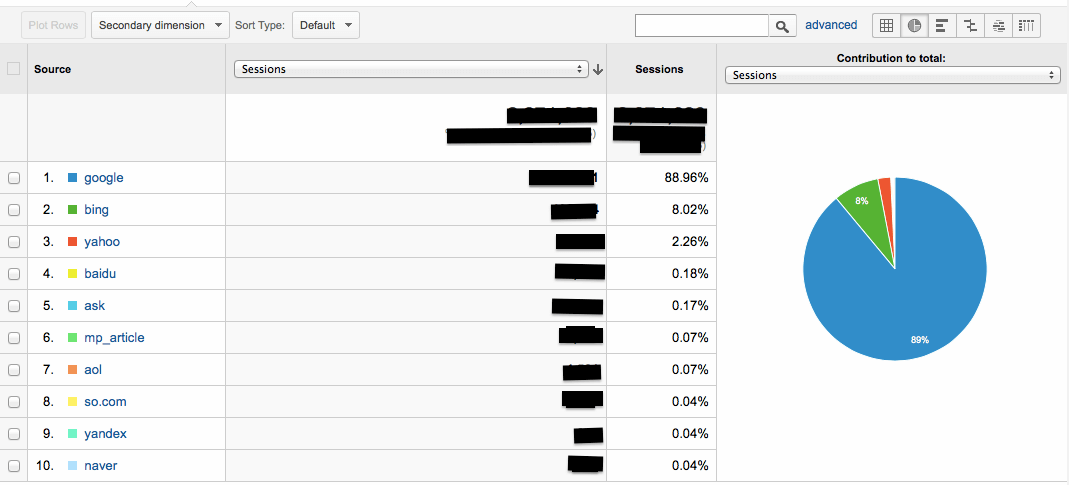The height and width of the screenshot is (485, 1069).
Task: Open the naver source link
Action: point(101,467)
